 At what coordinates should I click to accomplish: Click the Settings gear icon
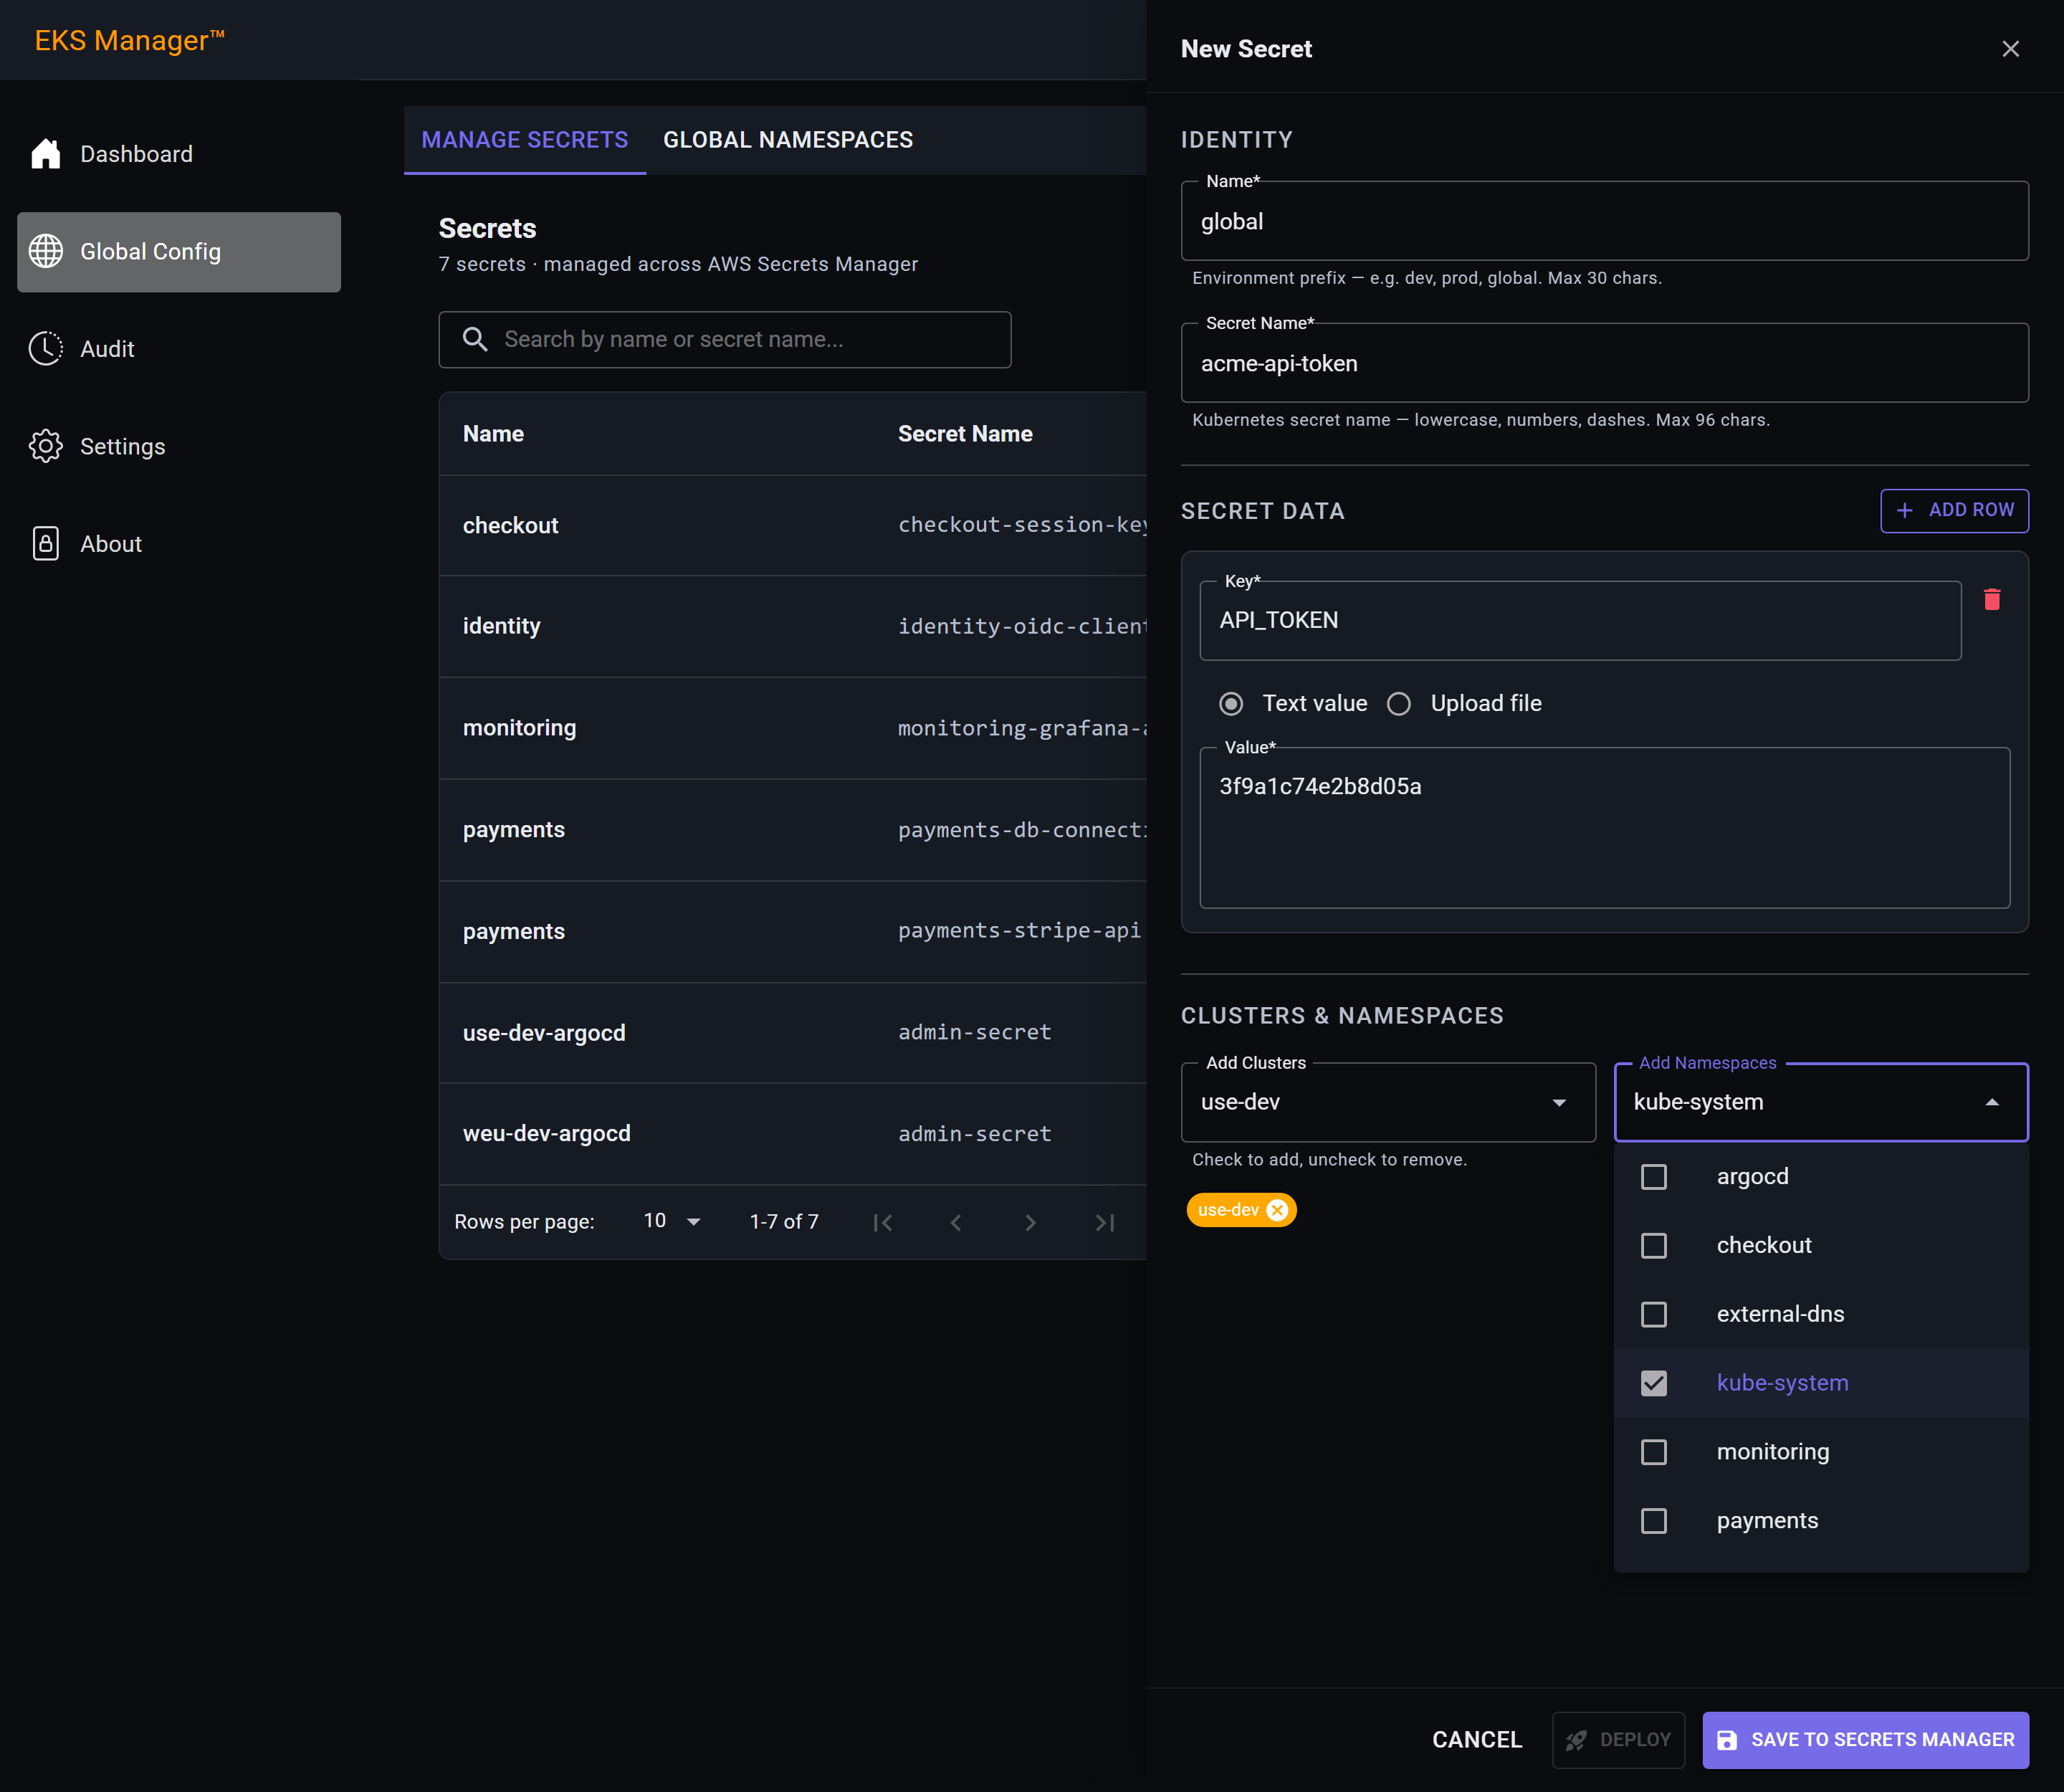[45, 447]
